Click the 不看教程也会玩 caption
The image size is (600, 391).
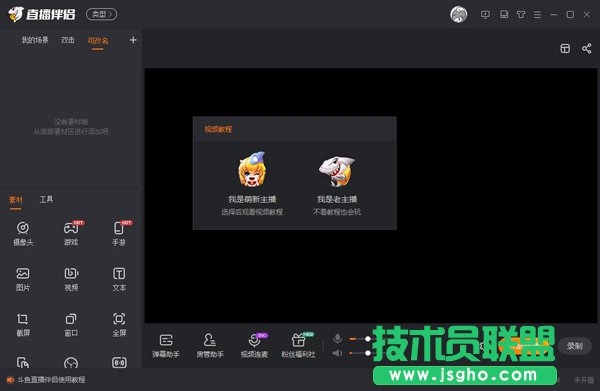point(337,212)
